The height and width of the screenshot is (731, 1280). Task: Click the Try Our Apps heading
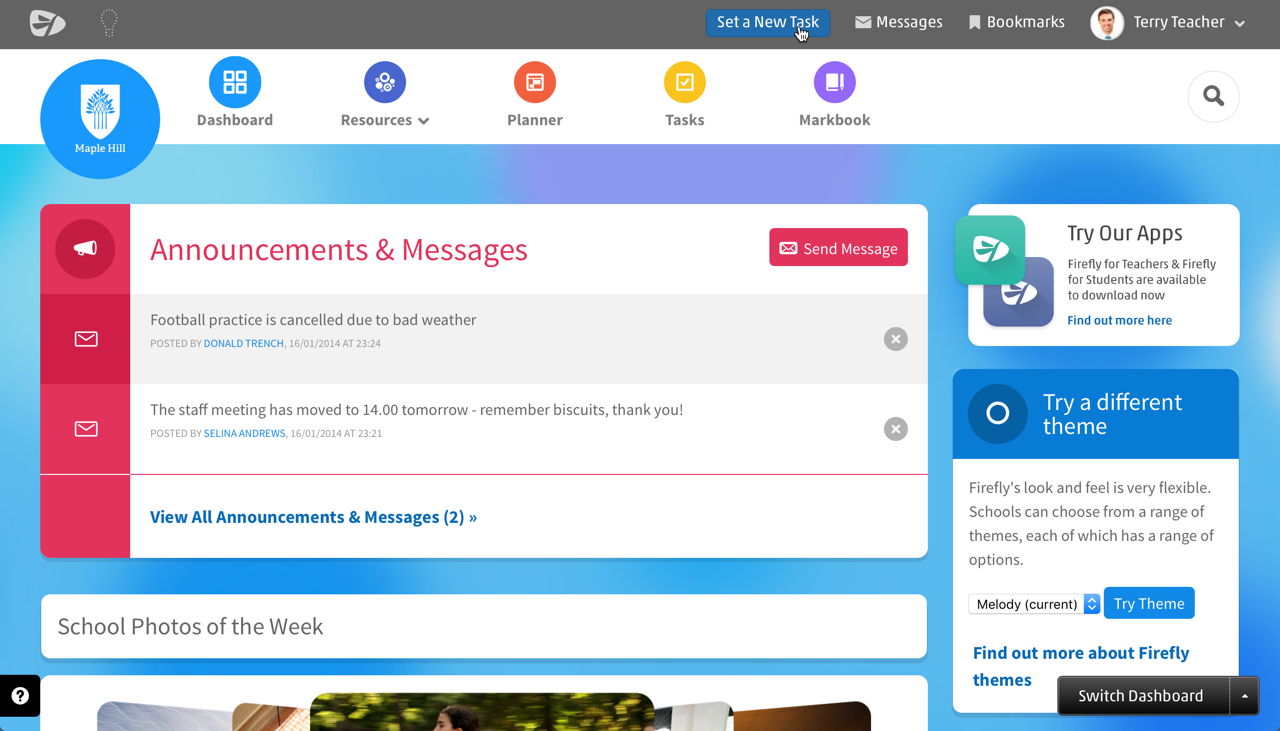click(x=1125, y=233)
